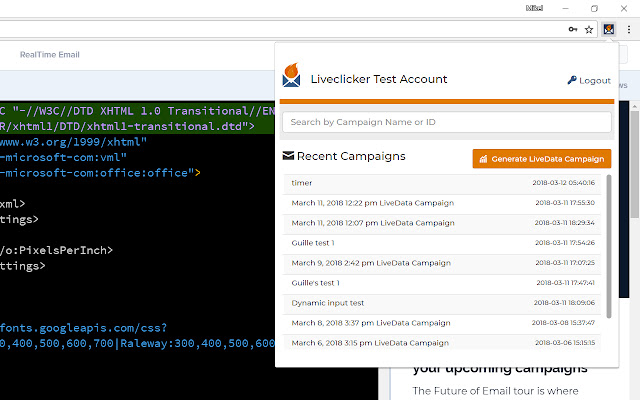Click the campaign list scrollbar
Image resolution: width=640 pixels, height=400 pixels.
608,260
